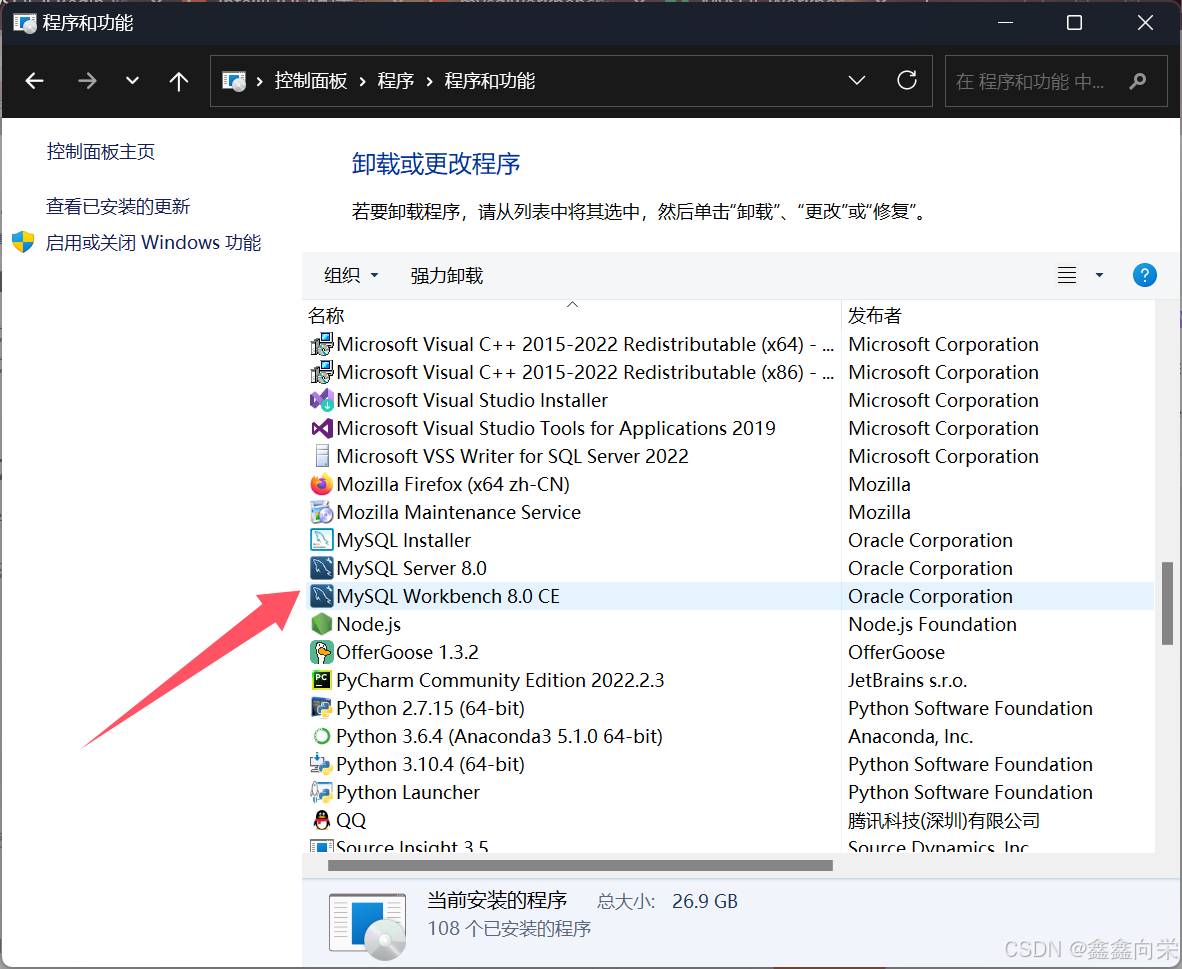Select the Anaconda, Inc. publisher cell

point(911,736)
